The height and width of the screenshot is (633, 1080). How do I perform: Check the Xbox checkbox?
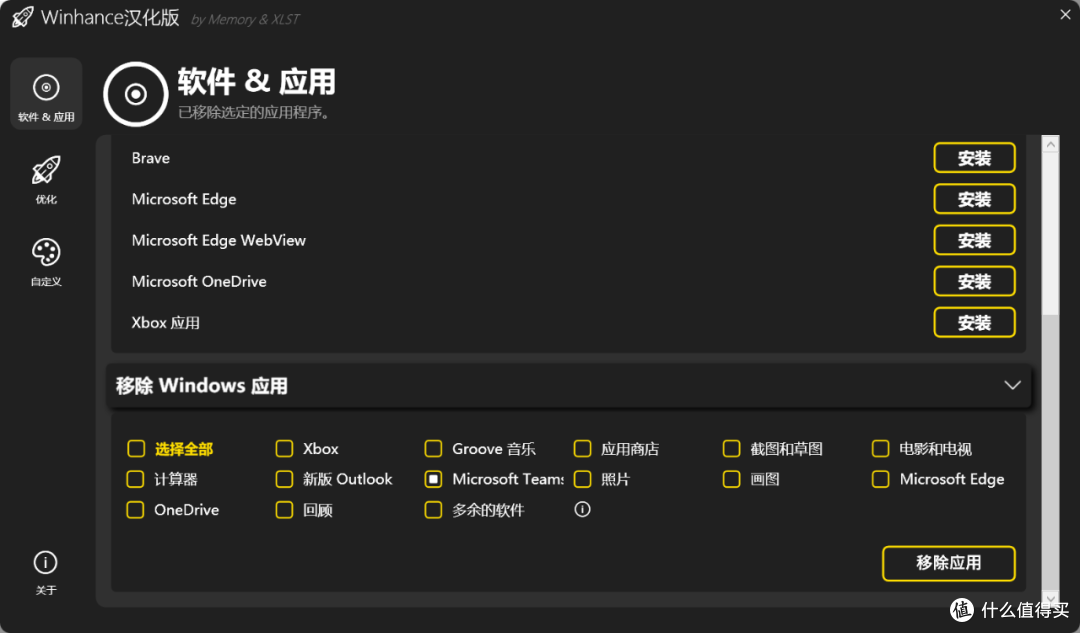pyautogui.click(x=284, y=449)
